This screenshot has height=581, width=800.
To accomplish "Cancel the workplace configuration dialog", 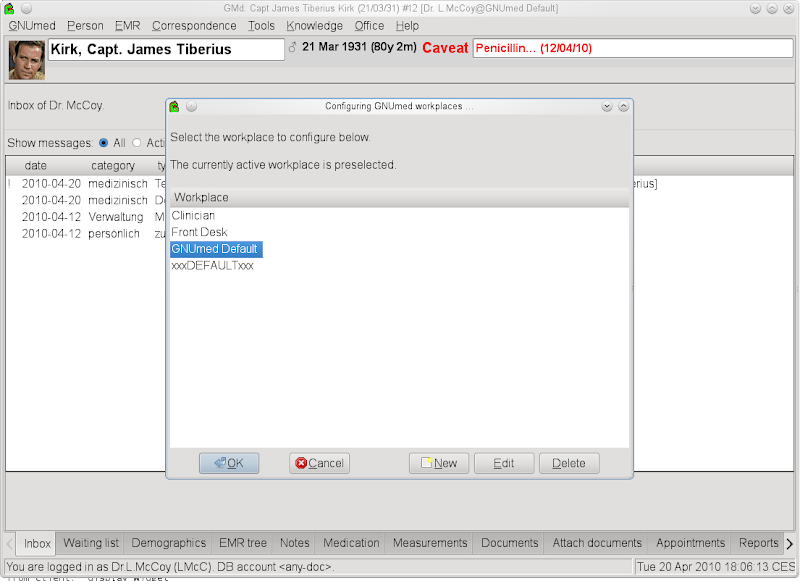I will (319, 463).
